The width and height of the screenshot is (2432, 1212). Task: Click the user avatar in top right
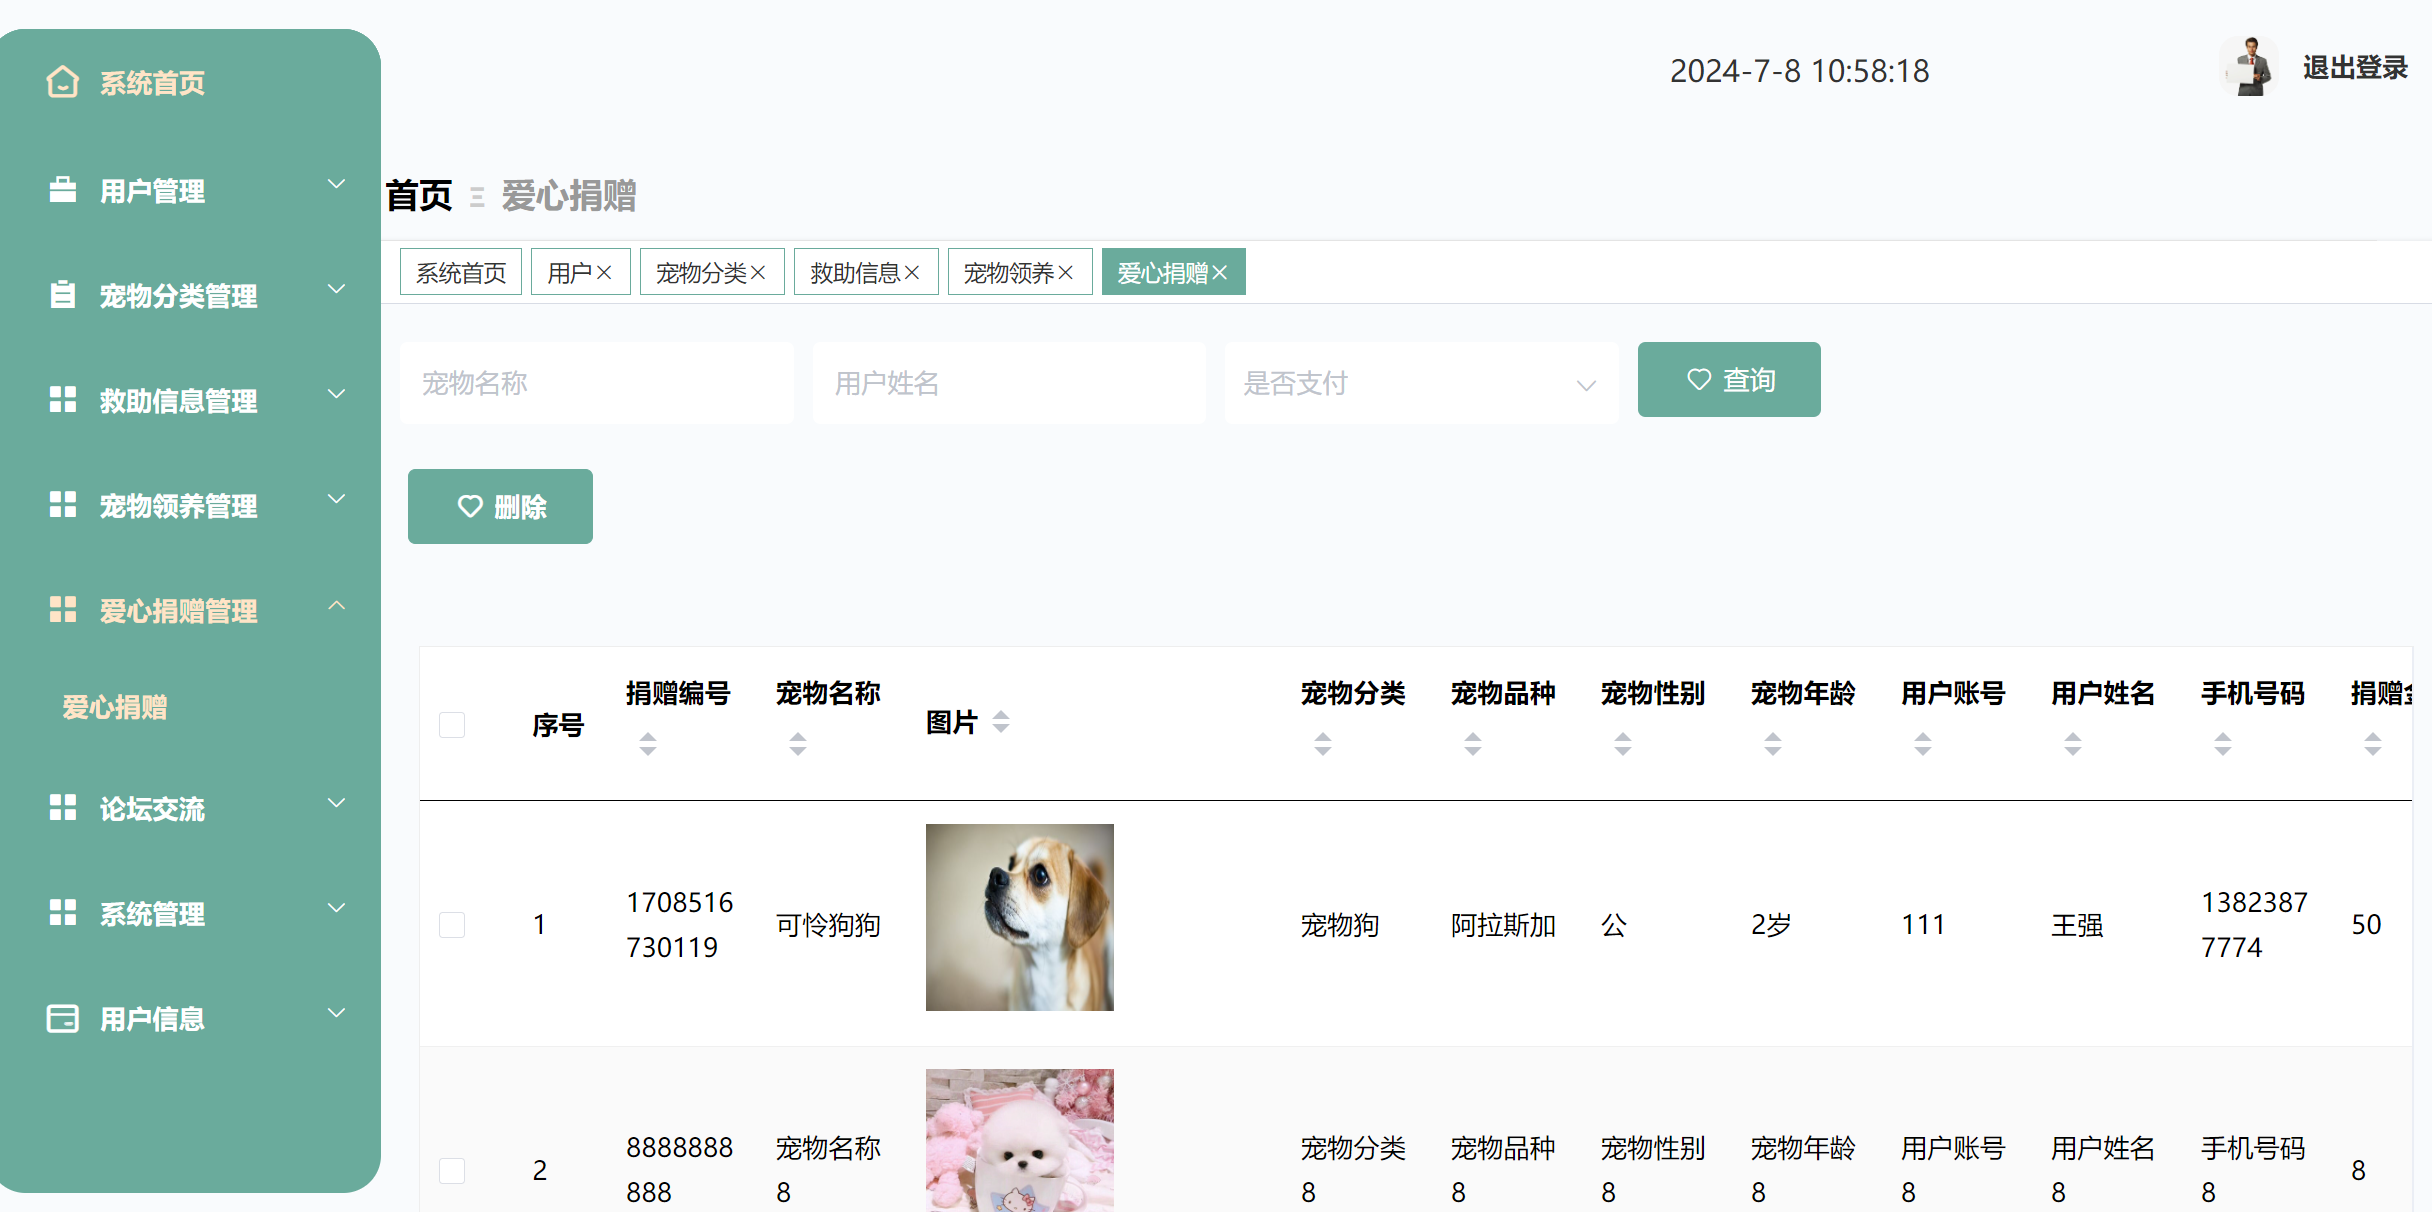2249,68
